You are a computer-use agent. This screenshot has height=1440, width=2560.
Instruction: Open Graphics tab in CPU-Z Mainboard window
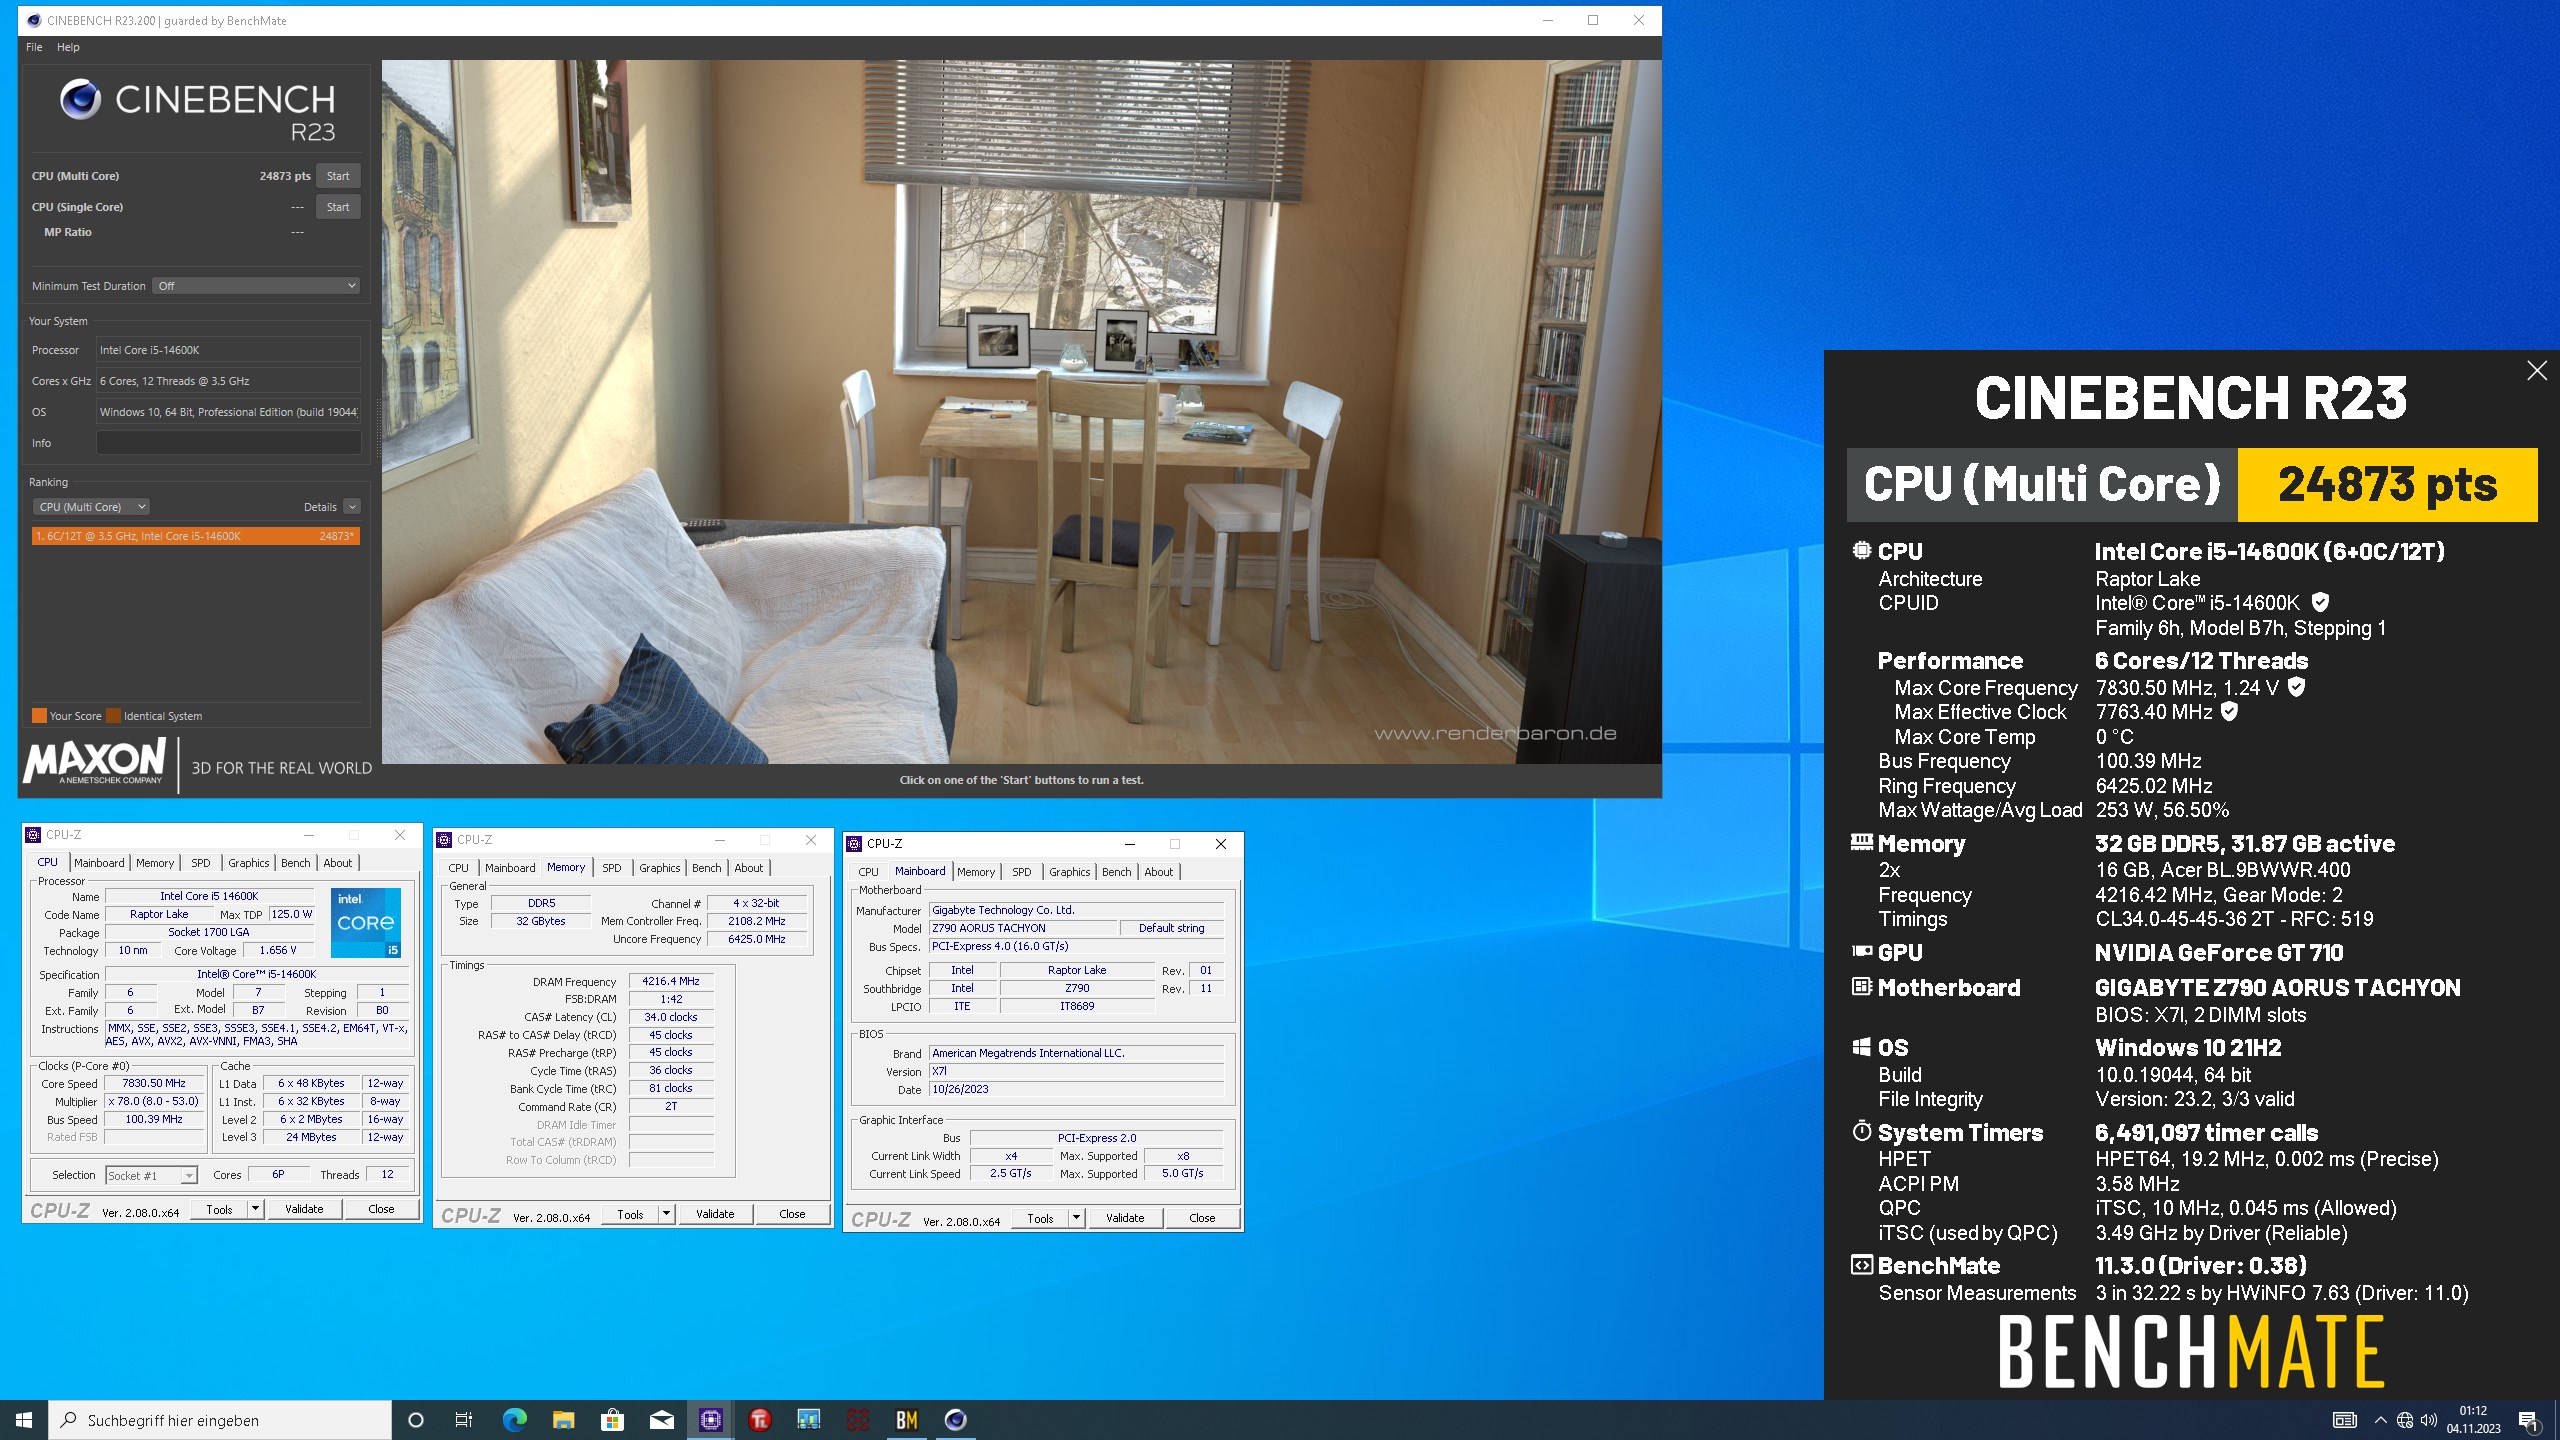coord(1069,872)
